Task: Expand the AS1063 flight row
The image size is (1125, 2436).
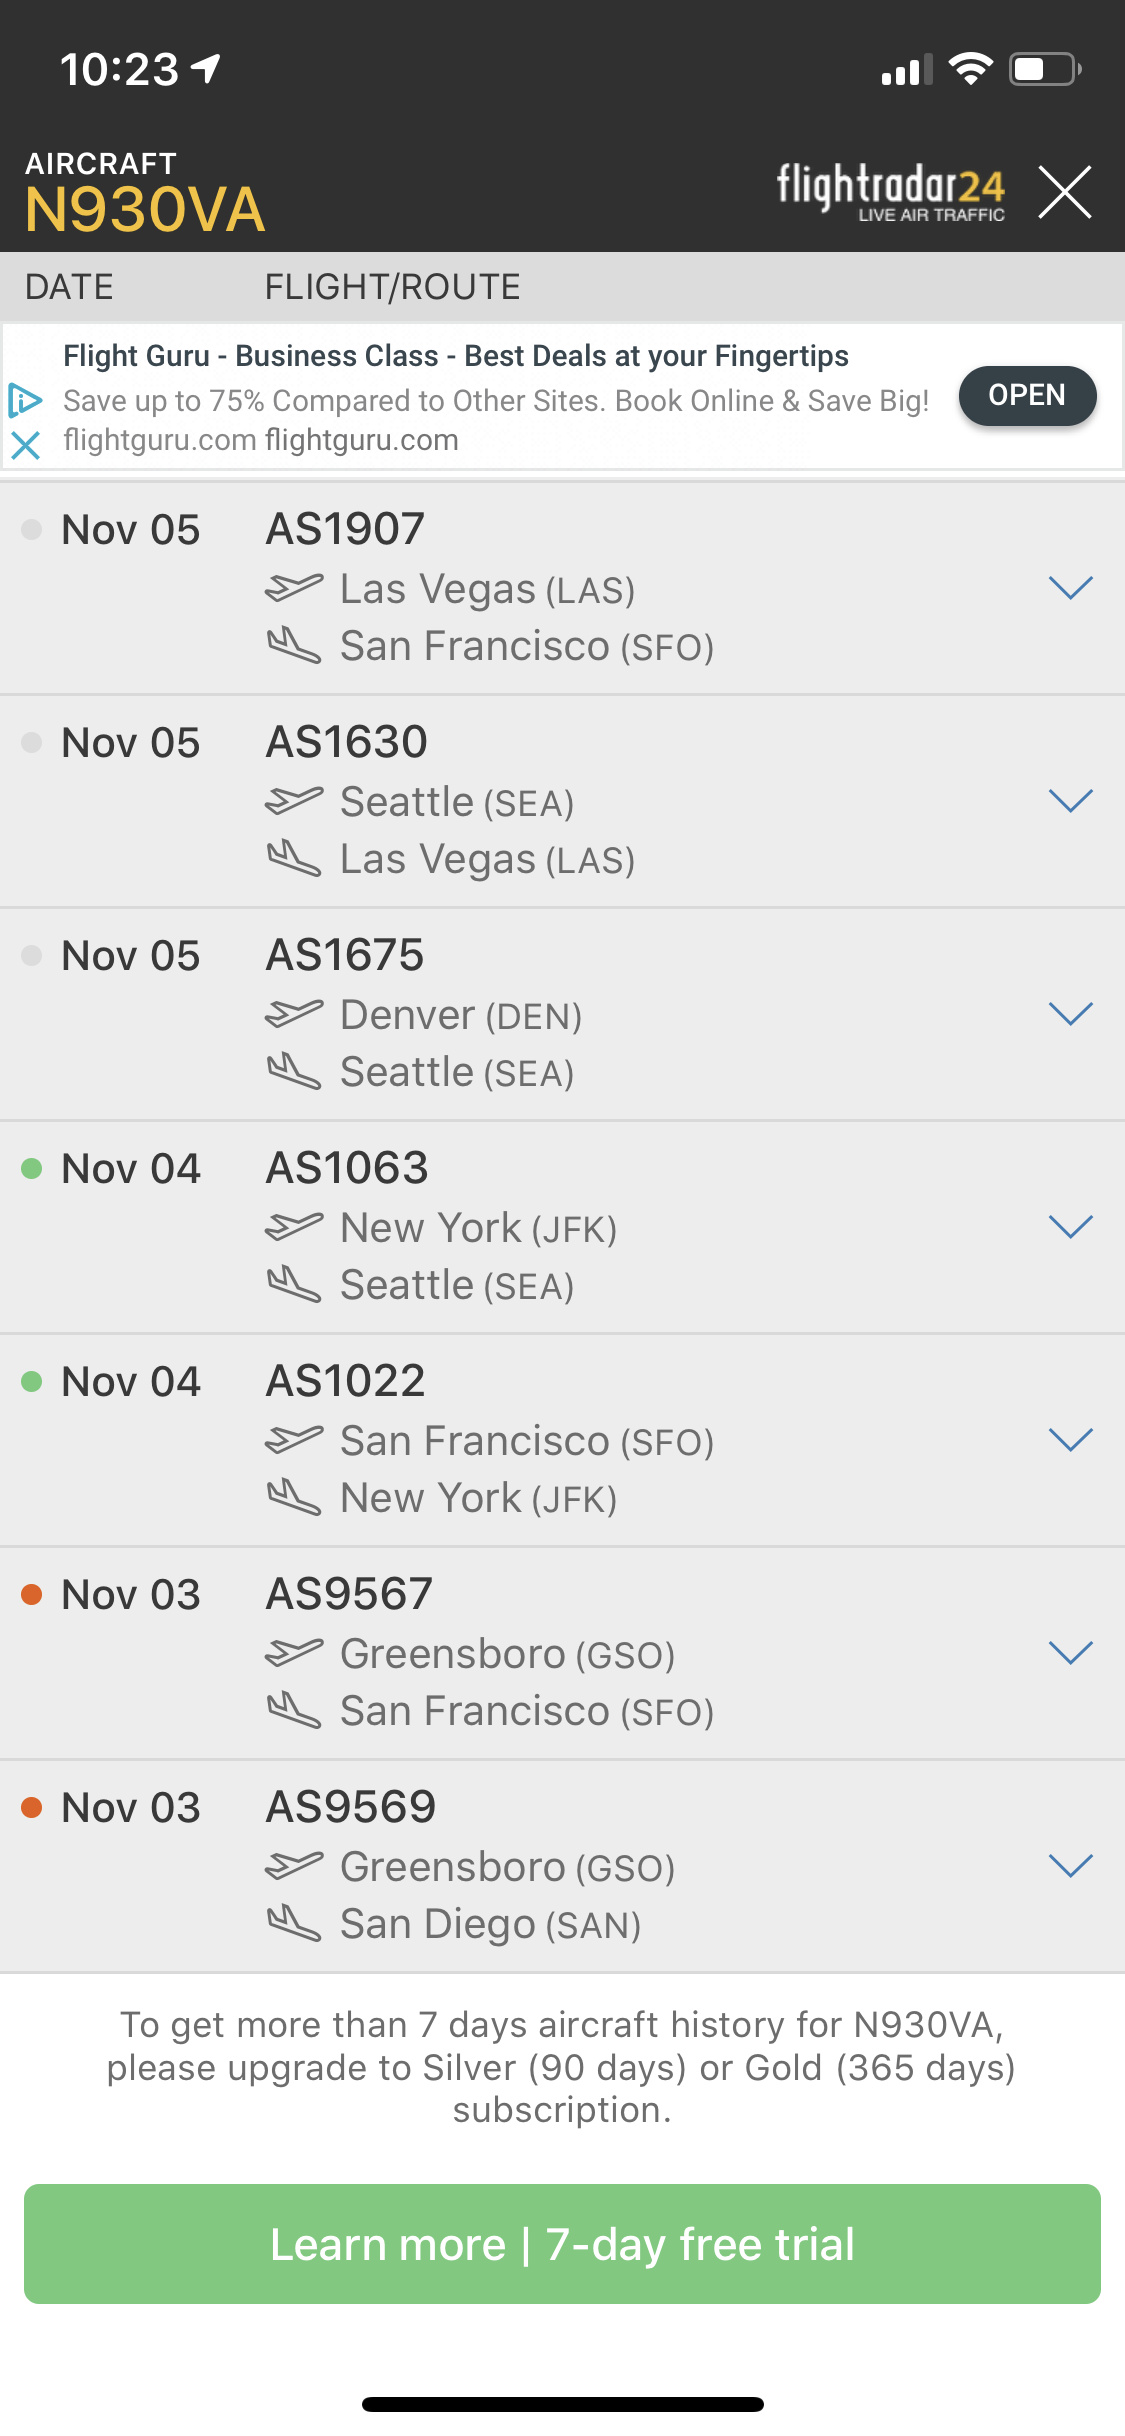Action: point(1070,1227)
